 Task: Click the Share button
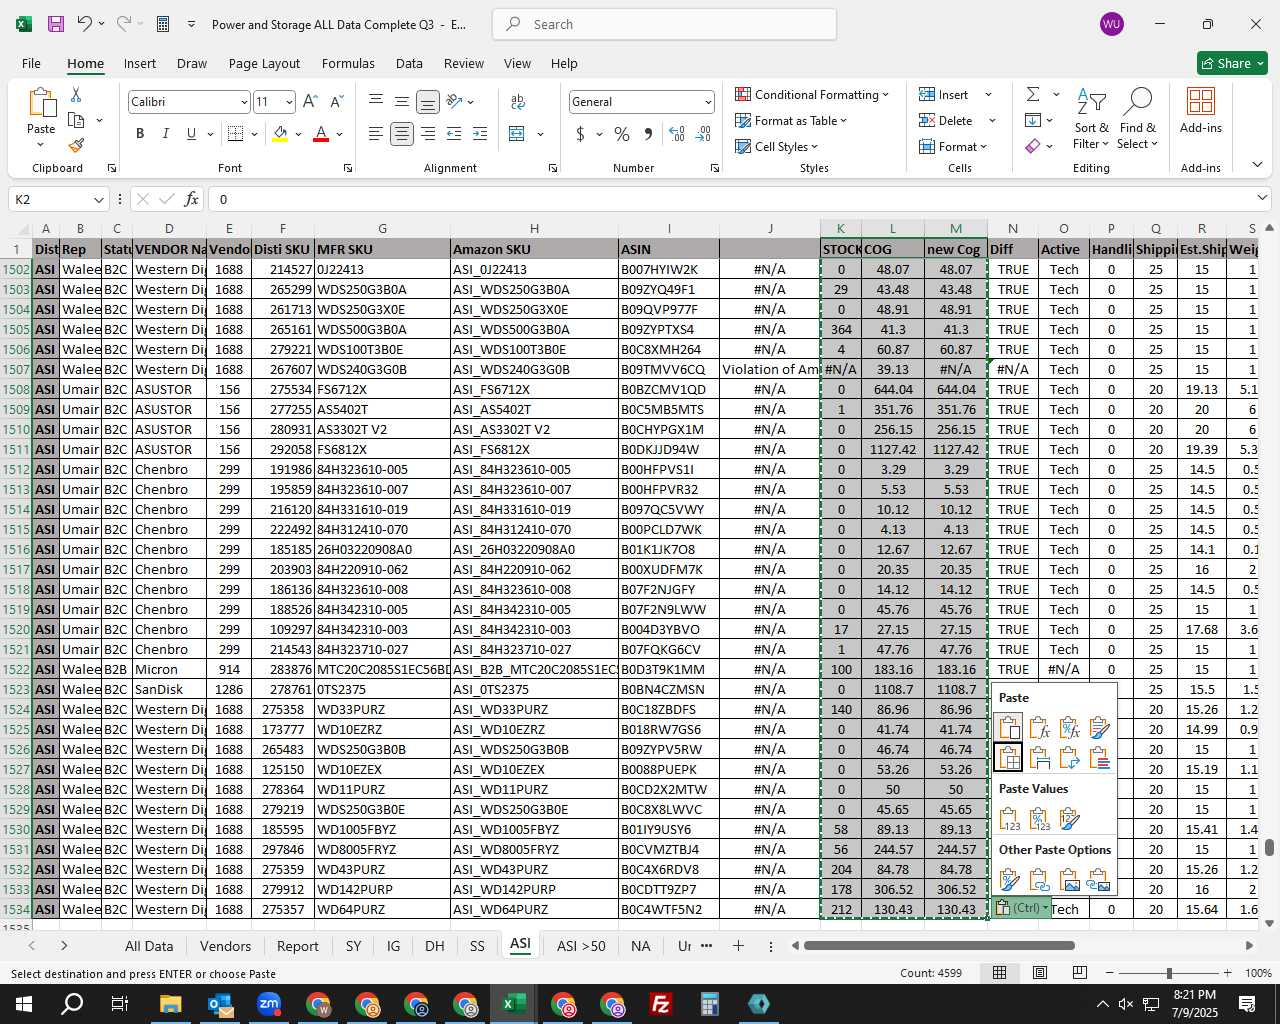(1232, 63)
